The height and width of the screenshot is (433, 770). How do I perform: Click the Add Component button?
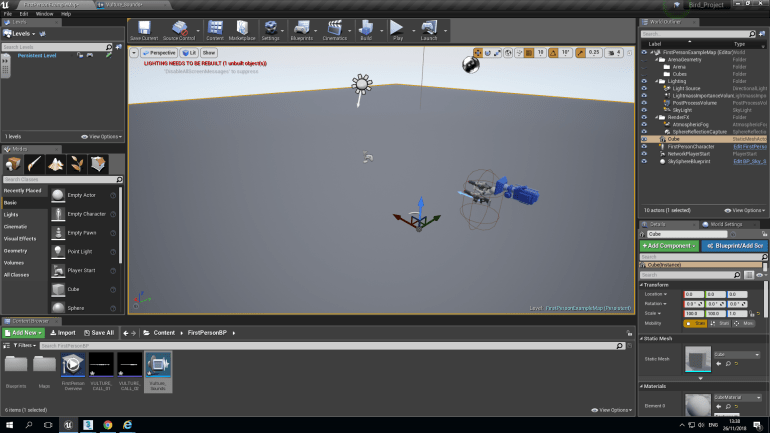coord(669,245)
